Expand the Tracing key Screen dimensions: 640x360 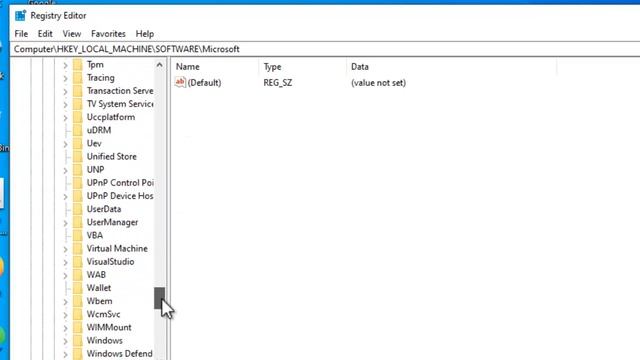pos(65,78)
